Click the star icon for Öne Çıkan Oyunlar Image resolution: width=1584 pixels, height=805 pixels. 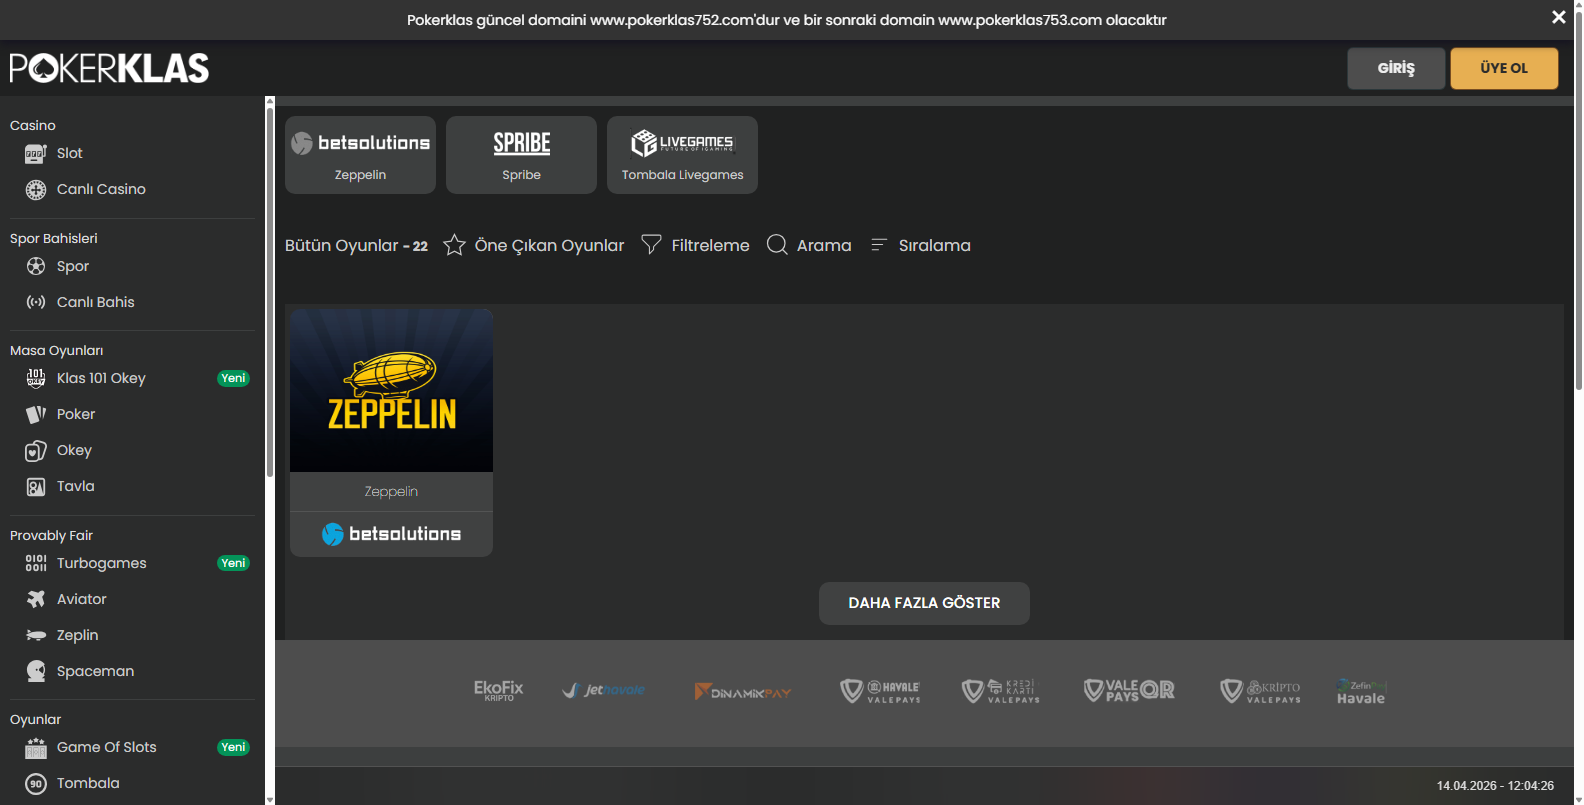[x=454, y=245]
